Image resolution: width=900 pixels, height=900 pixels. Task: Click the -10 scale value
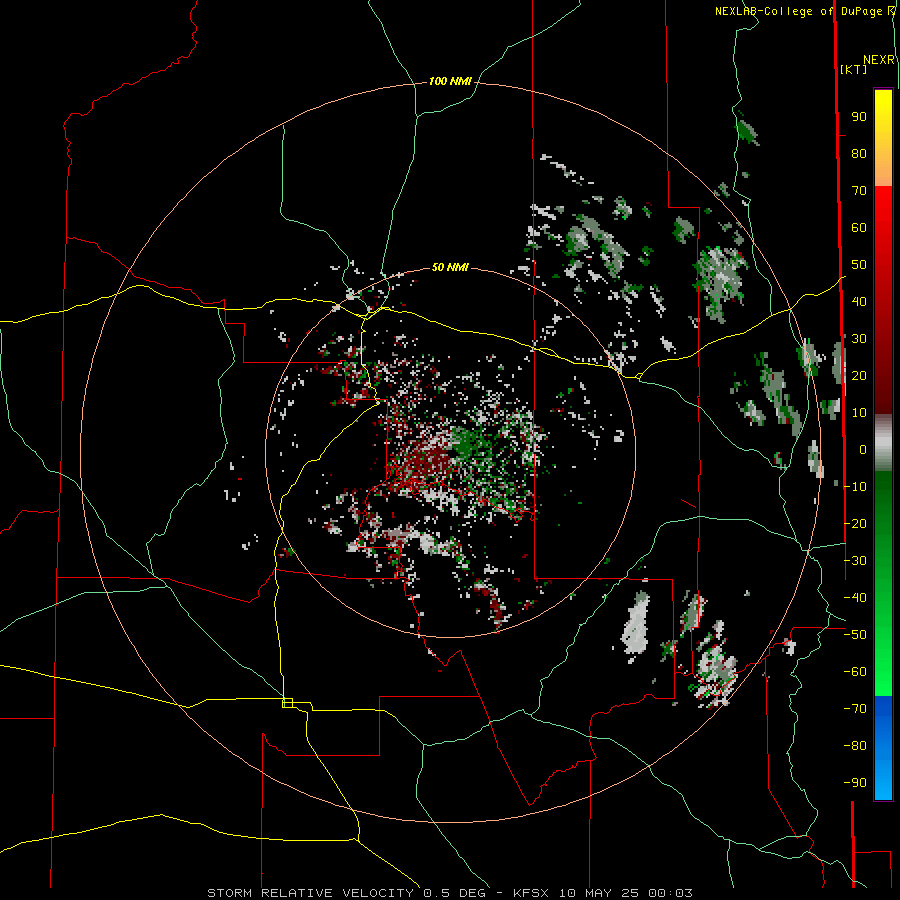tap(855, 487)
